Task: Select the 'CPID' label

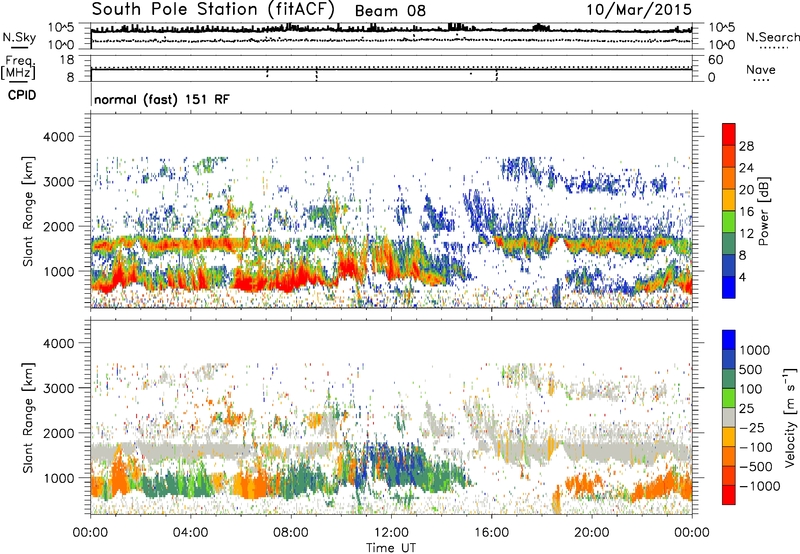Action: point(22,95)
